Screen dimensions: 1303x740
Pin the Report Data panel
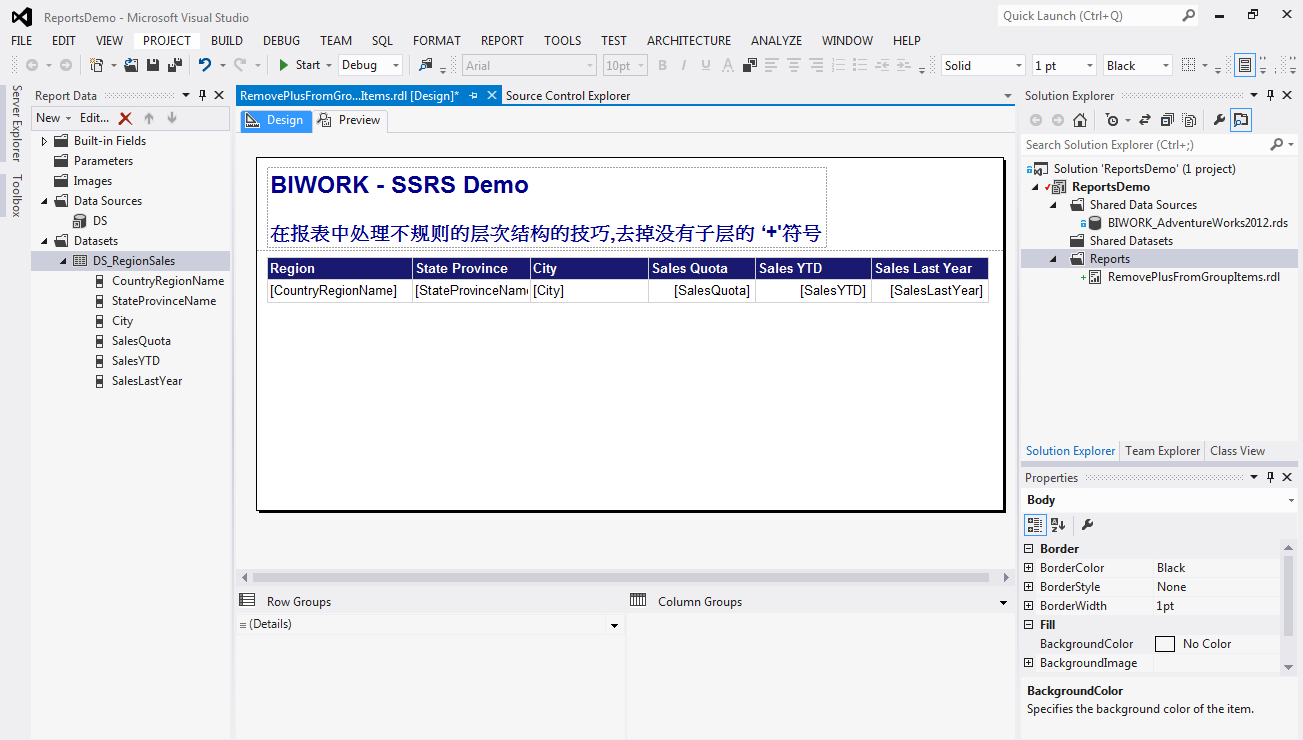pos(202,96)
